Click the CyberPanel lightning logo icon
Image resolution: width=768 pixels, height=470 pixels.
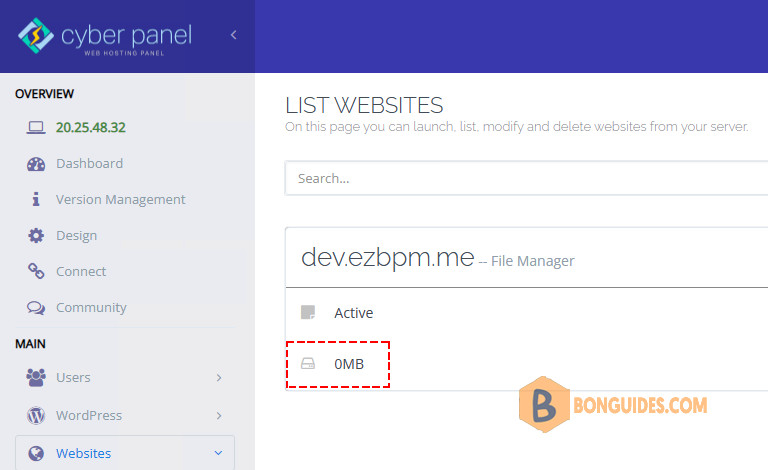point(36,35)
